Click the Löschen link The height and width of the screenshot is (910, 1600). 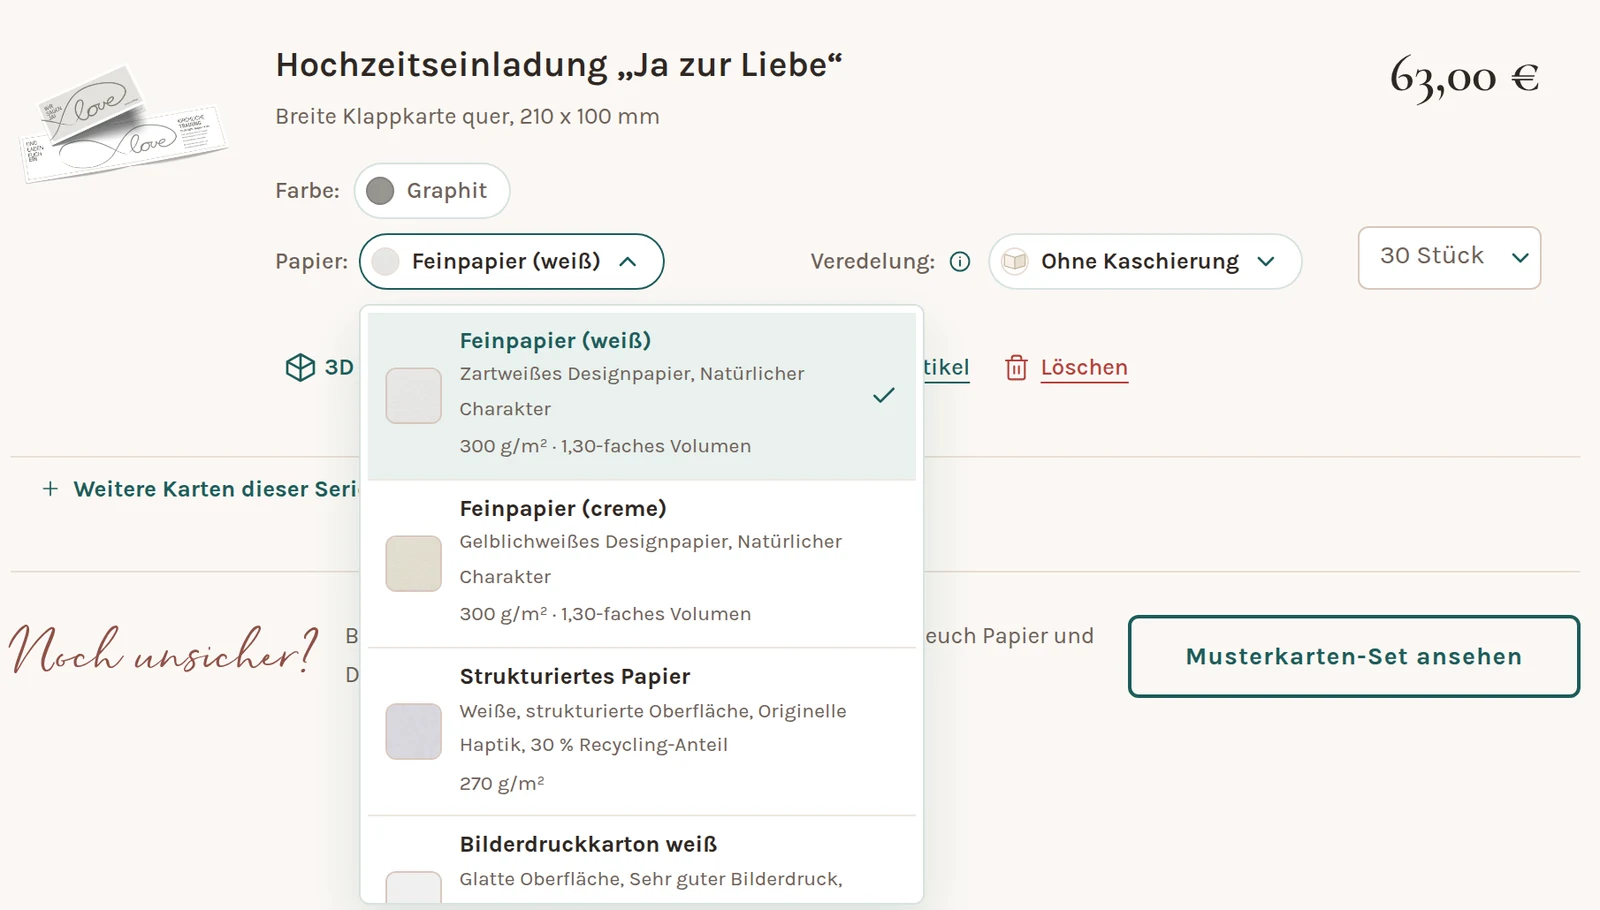1084,368
